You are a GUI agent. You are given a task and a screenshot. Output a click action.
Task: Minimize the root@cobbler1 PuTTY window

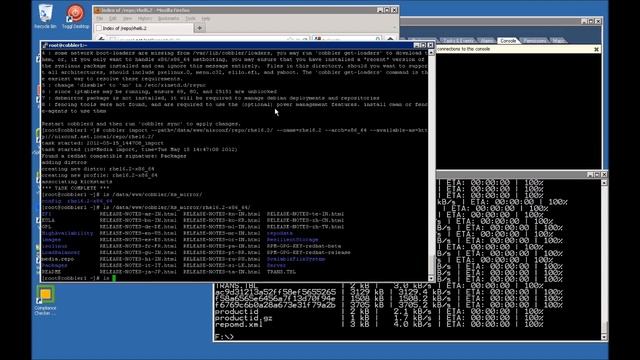click(416, 45)
